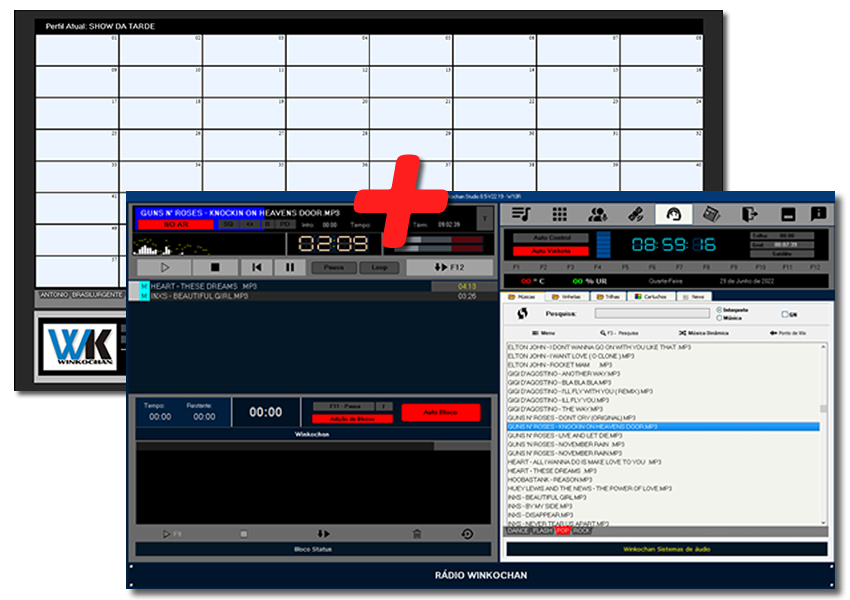Open the newspaper news icon
Screen dimensions: 850x600
711,215
